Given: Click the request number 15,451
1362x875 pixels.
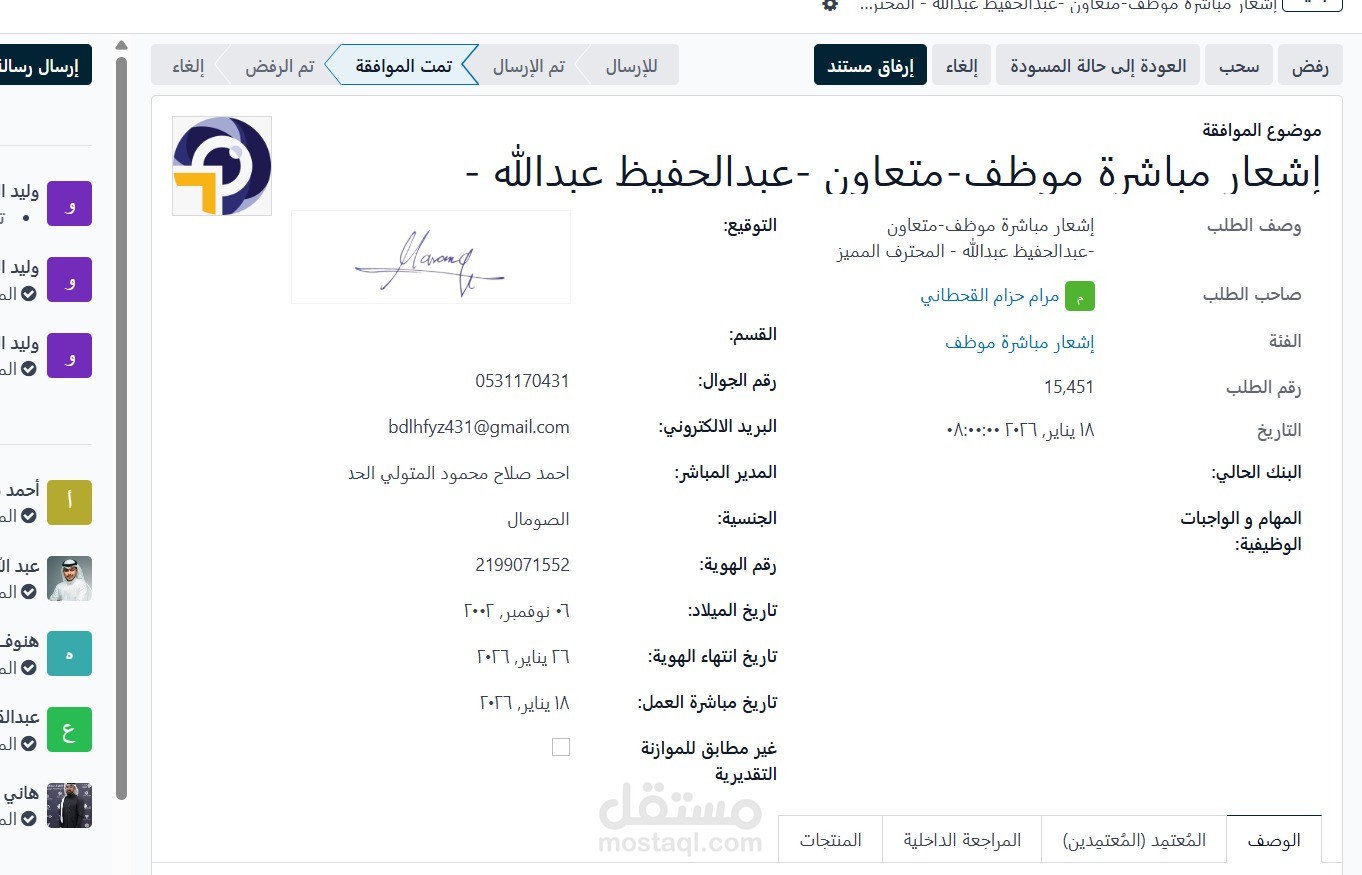Looking at the screenshot, I should point(1069,387).
